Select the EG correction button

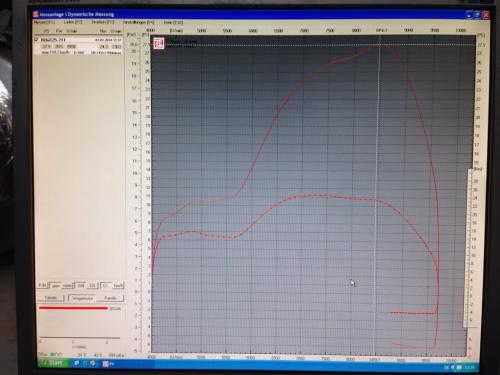tap(93, 286)
